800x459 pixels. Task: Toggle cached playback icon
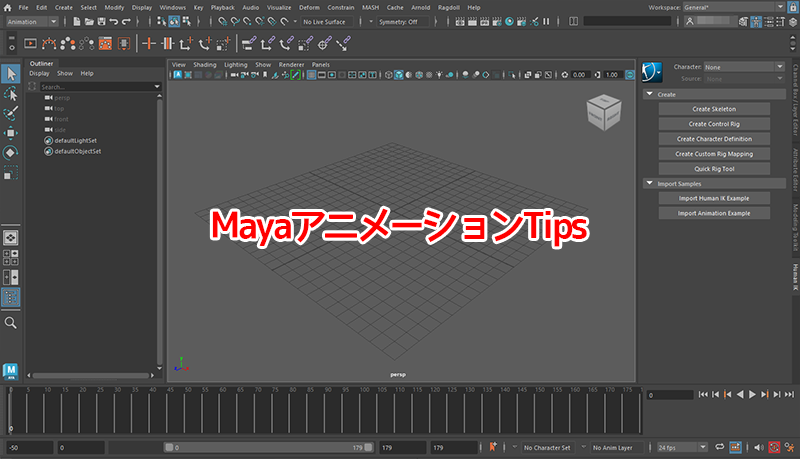pos(735,447)
